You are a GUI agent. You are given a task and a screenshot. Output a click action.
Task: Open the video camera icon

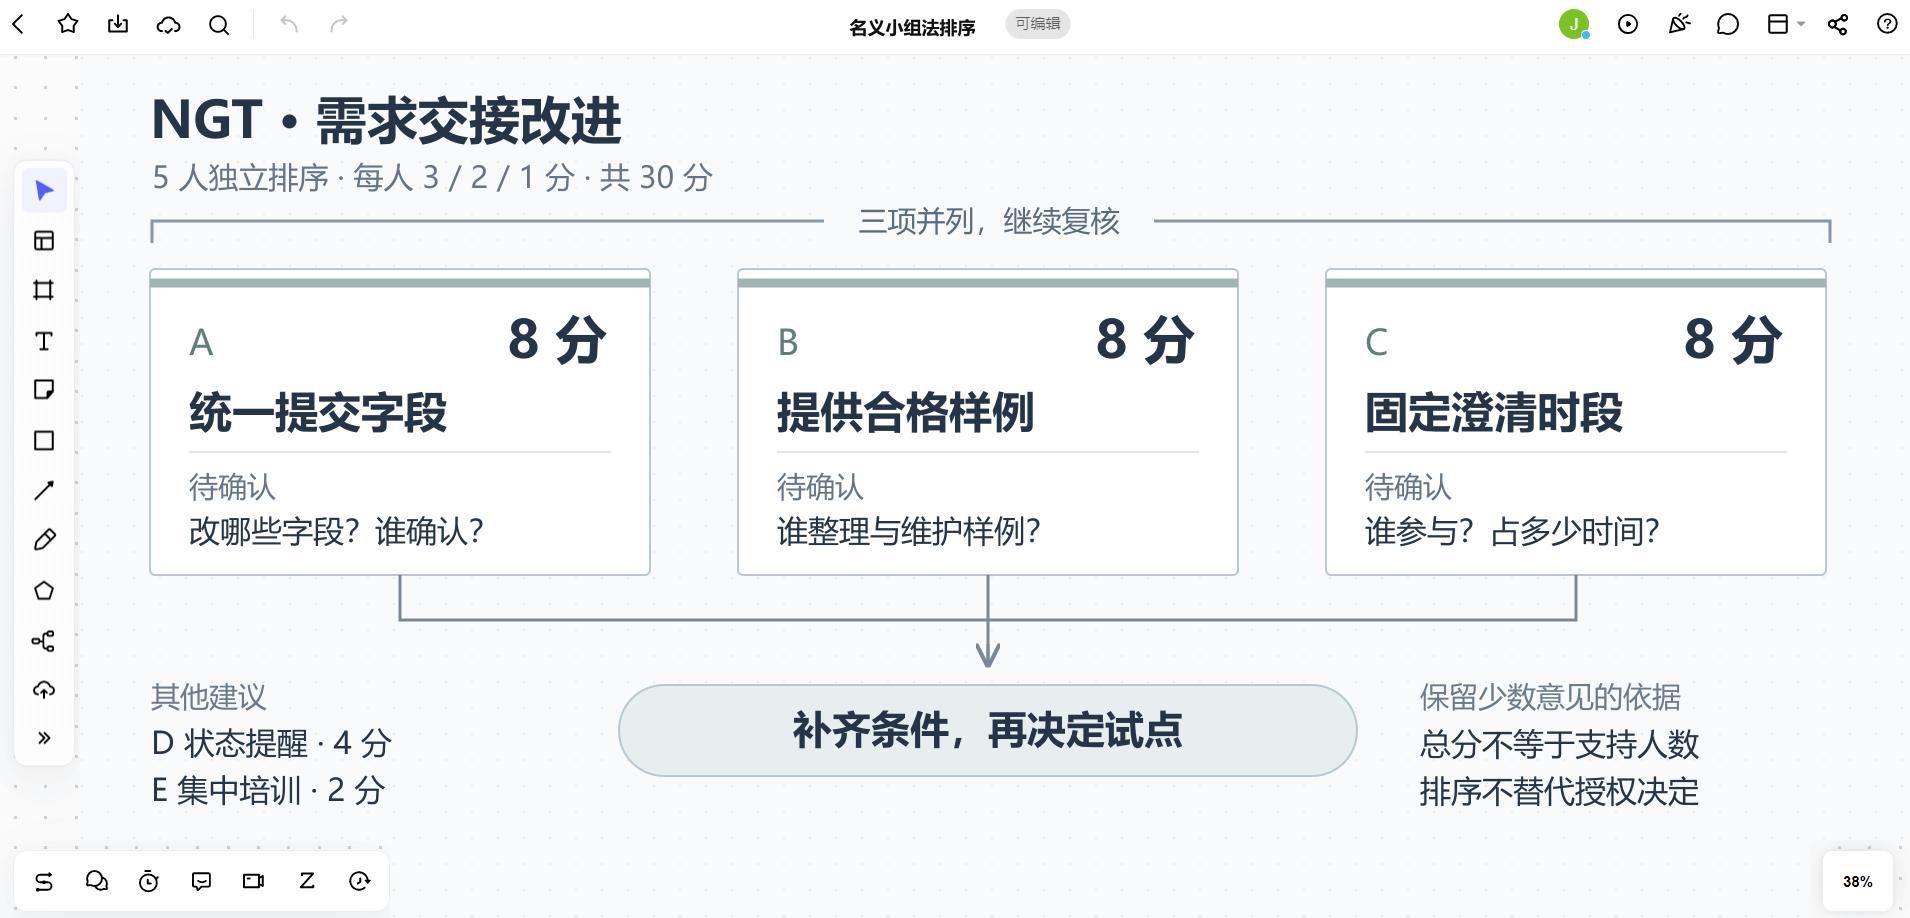point(254,881)
